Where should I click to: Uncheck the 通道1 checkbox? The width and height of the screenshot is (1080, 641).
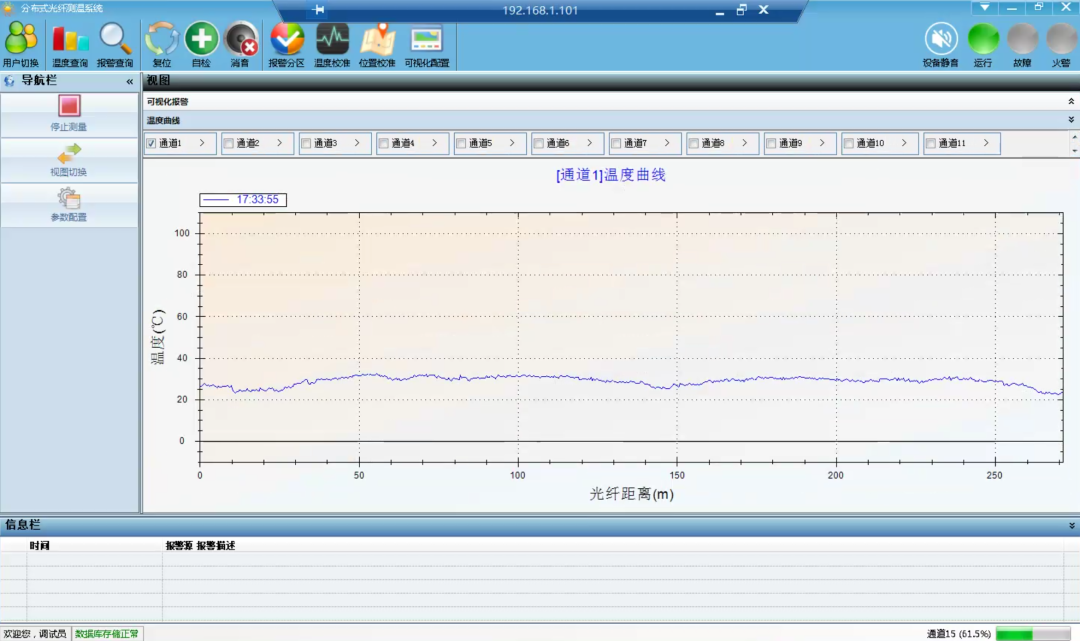[152, 143]
